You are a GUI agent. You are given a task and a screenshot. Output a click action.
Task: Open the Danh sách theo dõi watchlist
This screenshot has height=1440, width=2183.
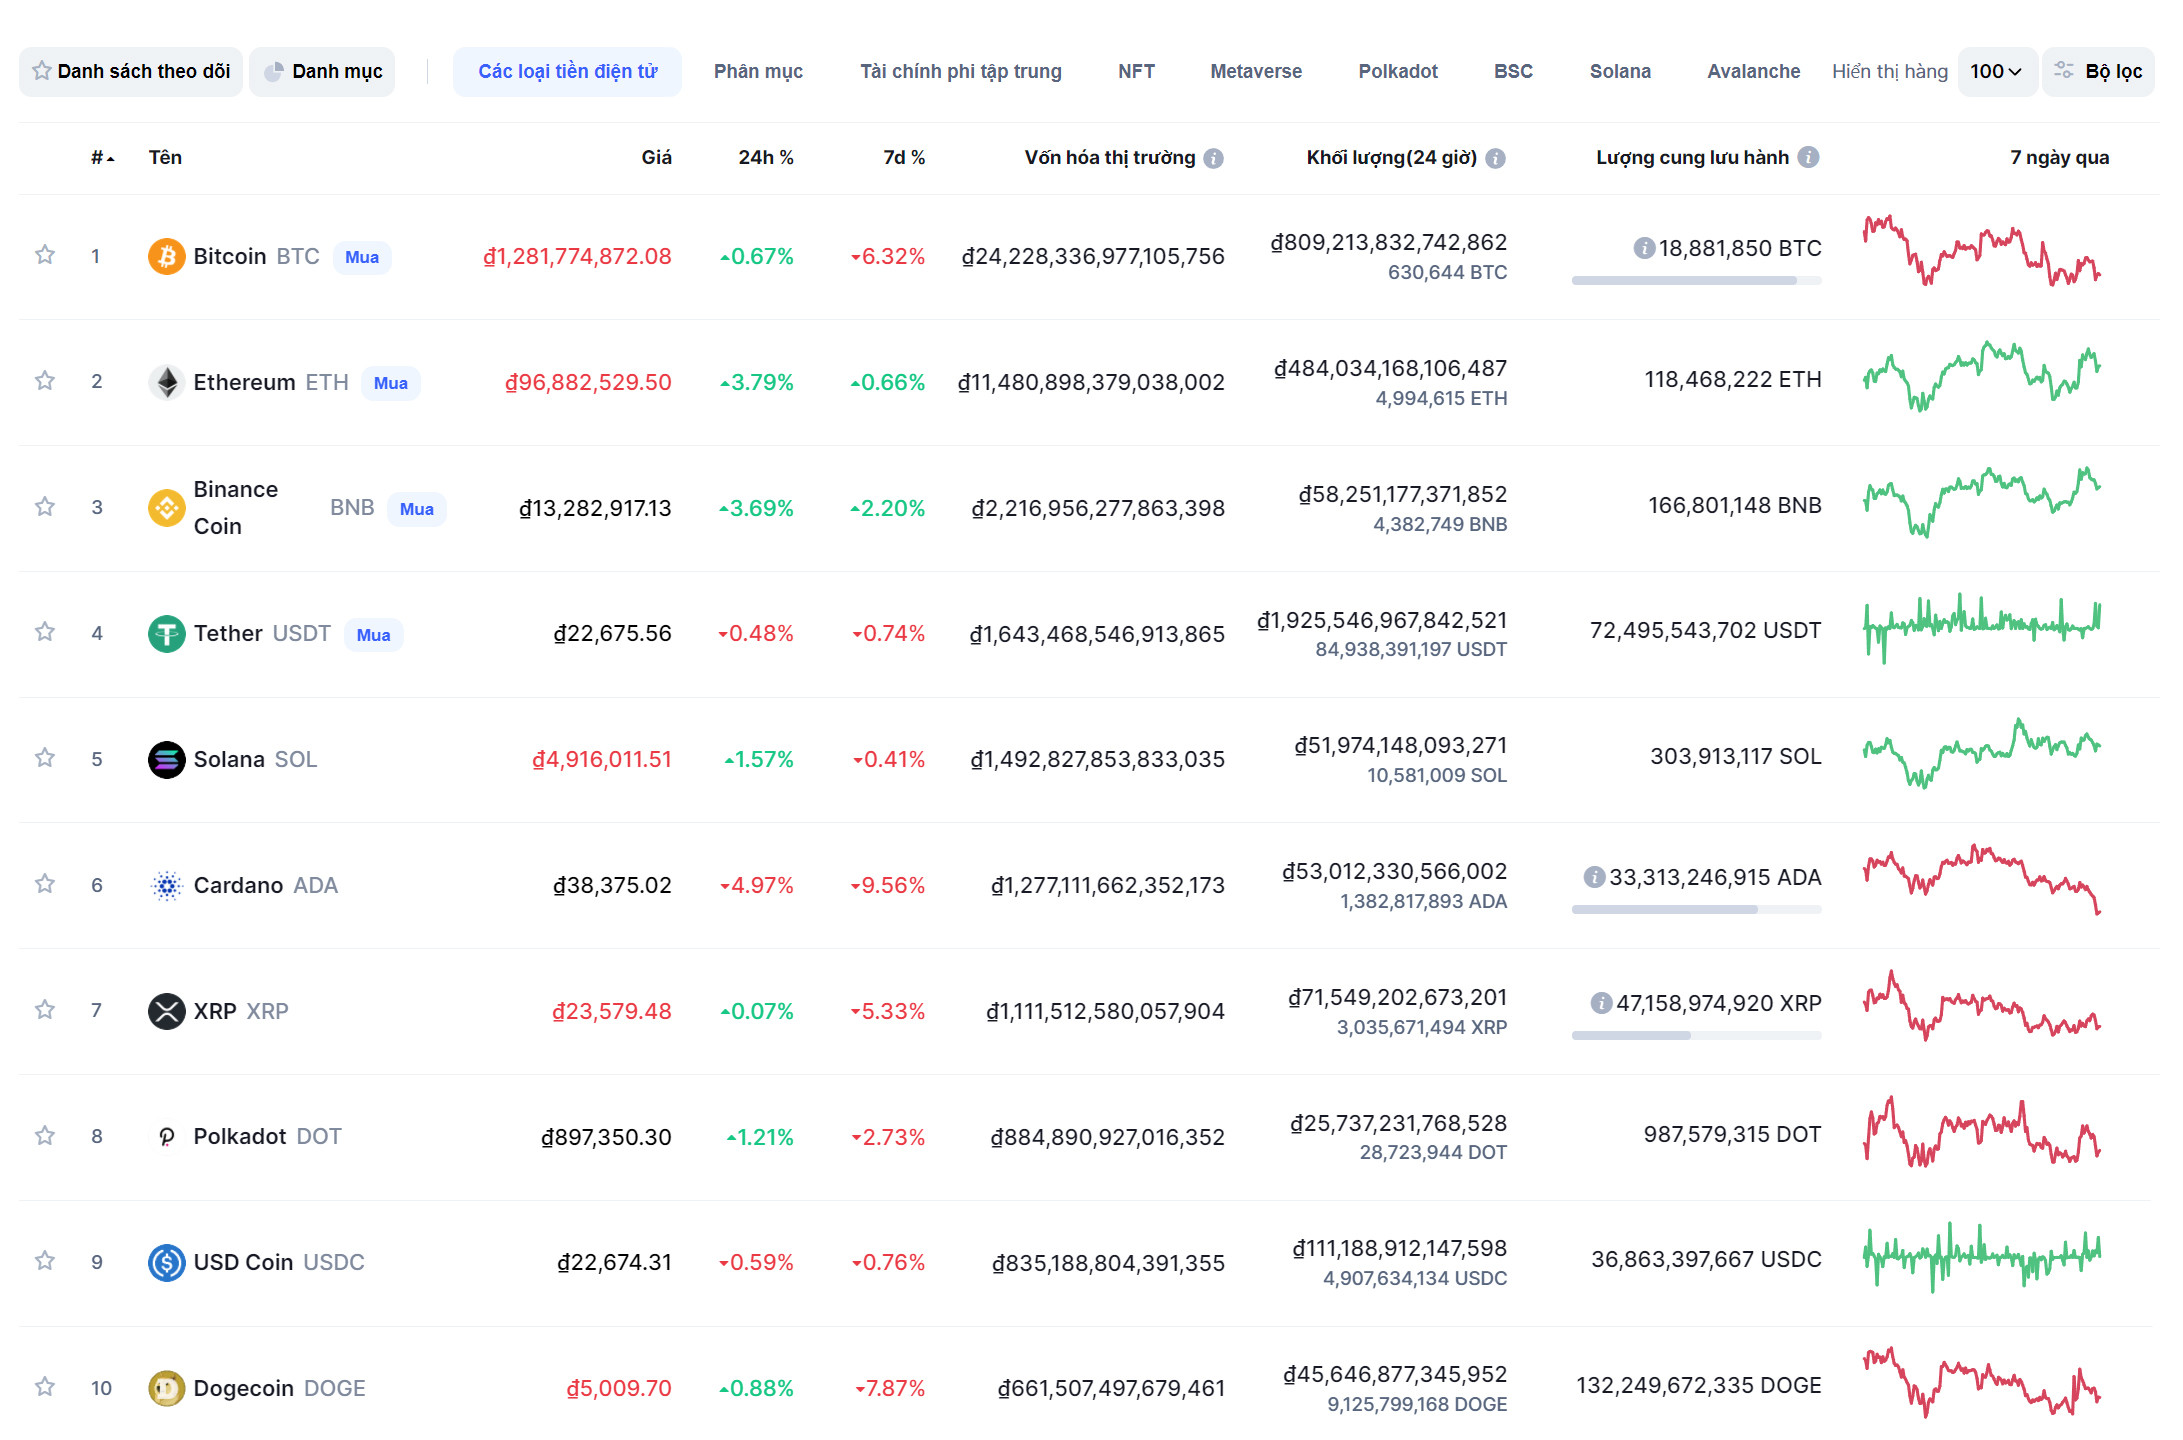tap(131, 72)
